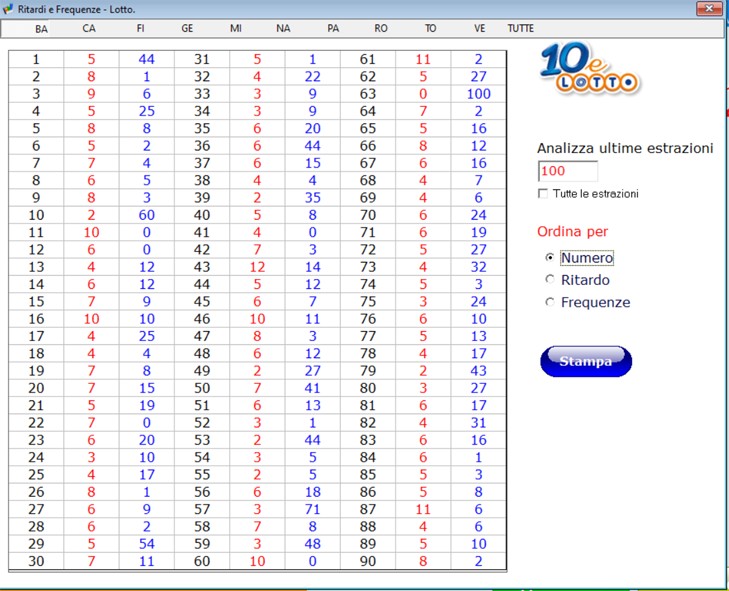
Task: Click delay value 60 in row 10
Action: (x=146, y=215)
